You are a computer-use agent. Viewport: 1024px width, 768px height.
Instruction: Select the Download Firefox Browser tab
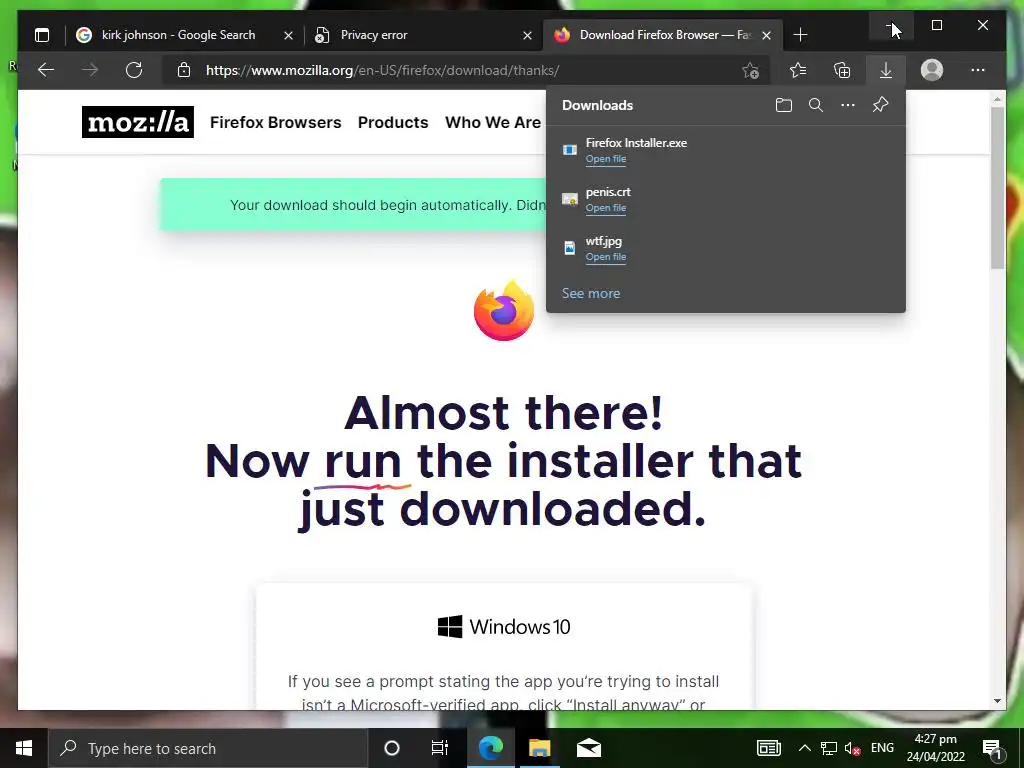point(662,35)
